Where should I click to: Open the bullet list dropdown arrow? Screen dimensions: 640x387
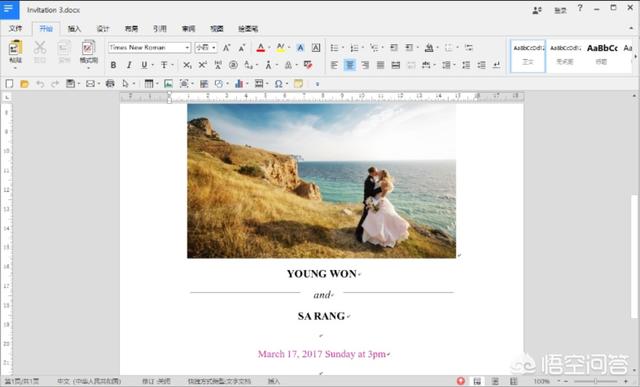pyautogui.click(x=342, y=48)
